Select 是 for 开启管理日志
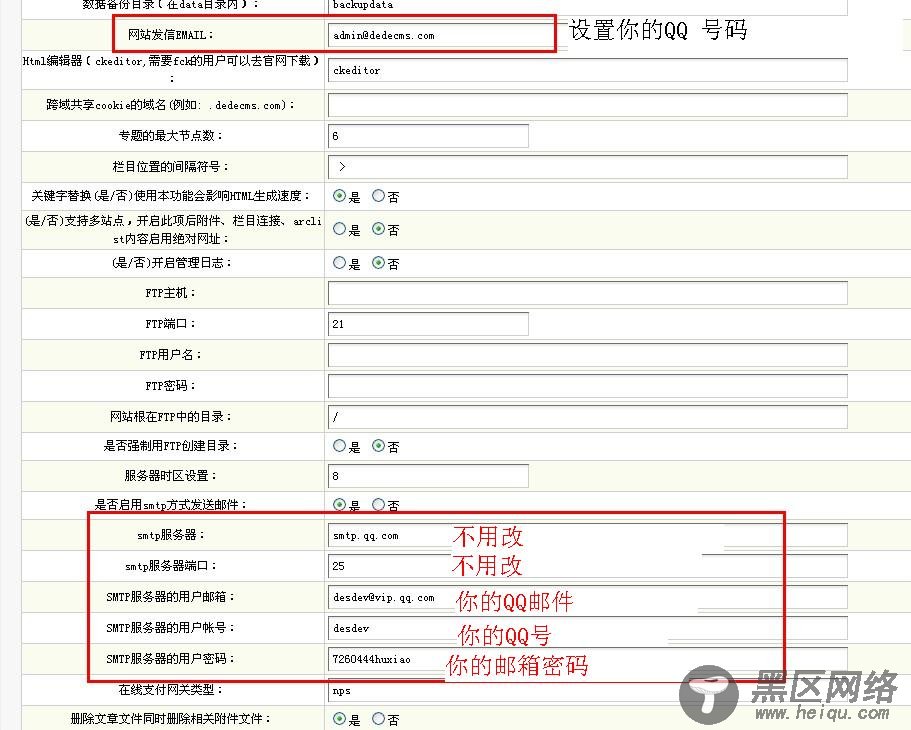Viewport: 911px width, 730px height. [339, 263]
